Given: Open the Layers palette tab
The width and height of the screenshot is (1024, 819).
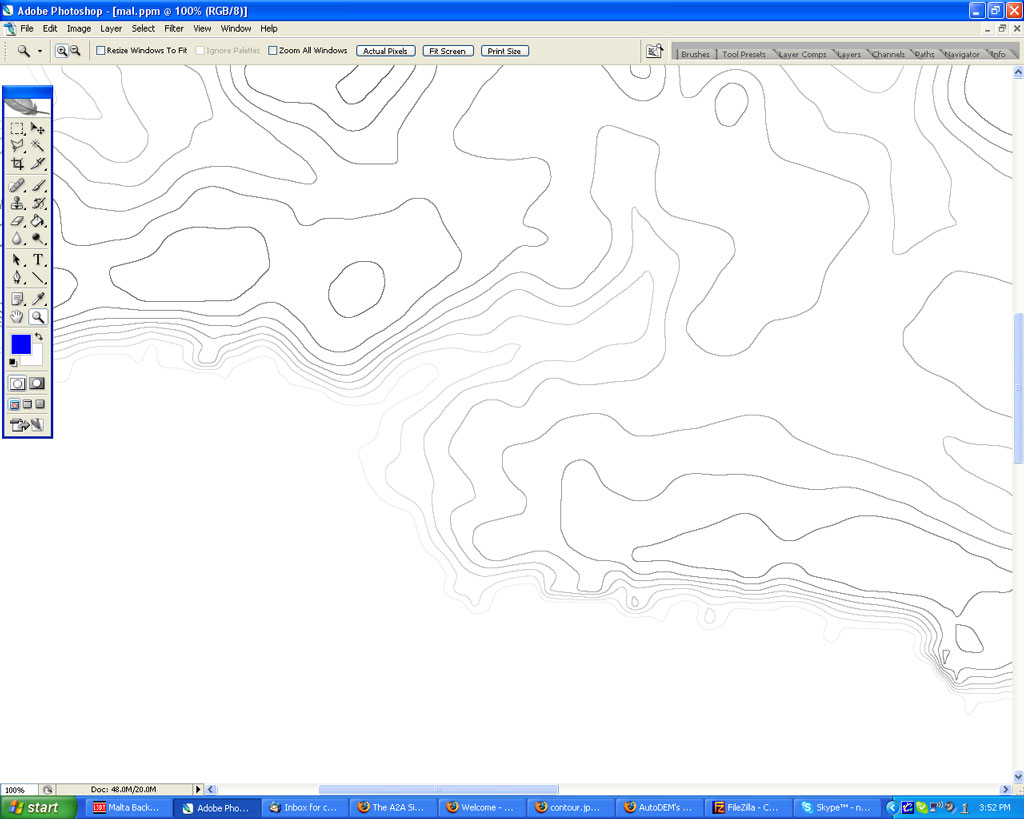Looking at the screenshot, I should pos(848,54).
